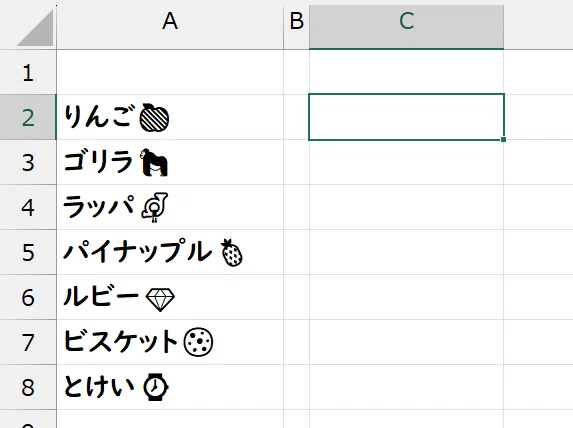Select row 4 header
This screenshot has width=573, height=428.
tap(28, 207)
